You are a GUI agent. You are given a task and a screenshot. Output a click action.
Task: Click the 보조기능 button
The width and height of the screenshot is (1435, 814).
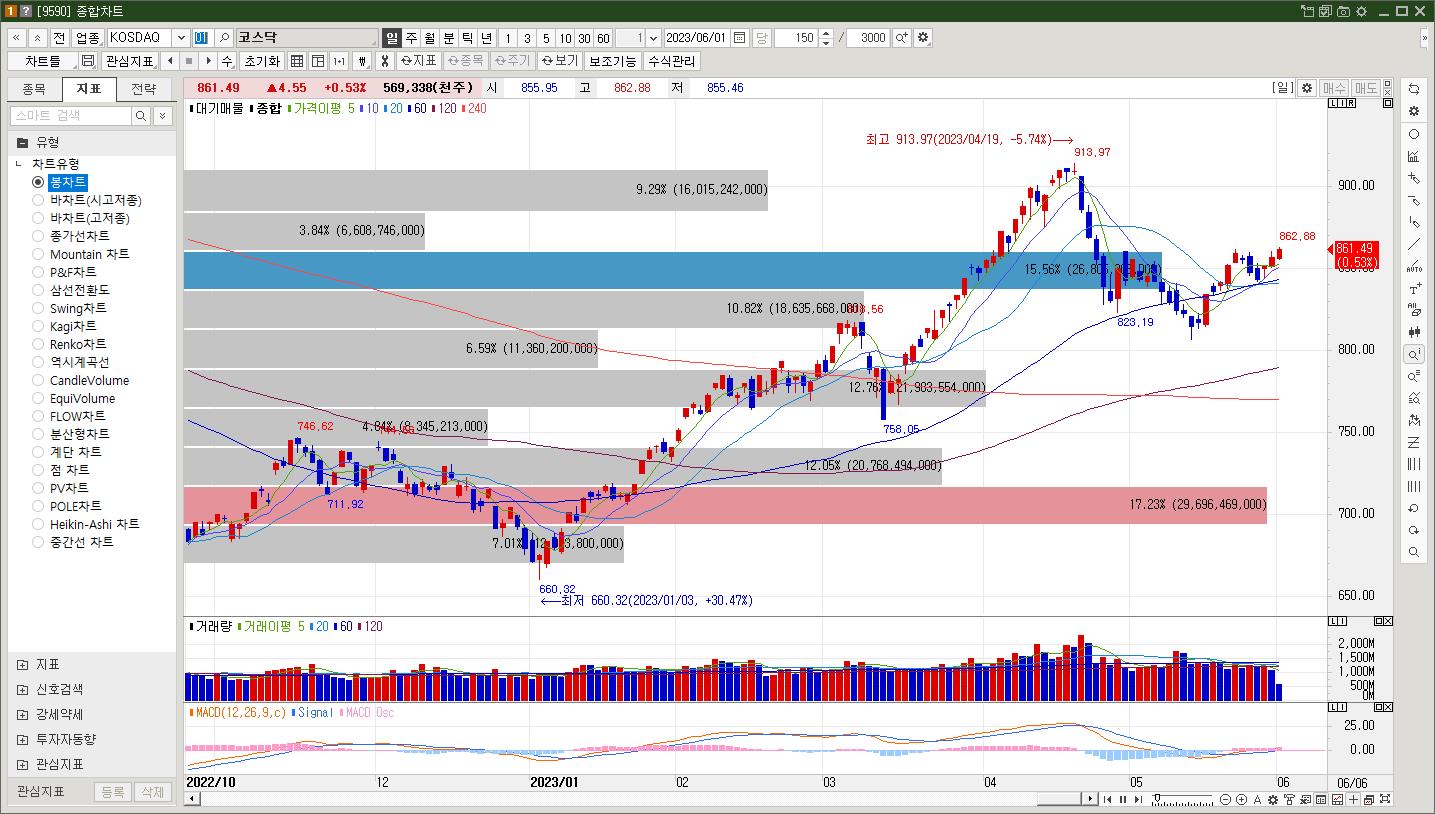612,61
